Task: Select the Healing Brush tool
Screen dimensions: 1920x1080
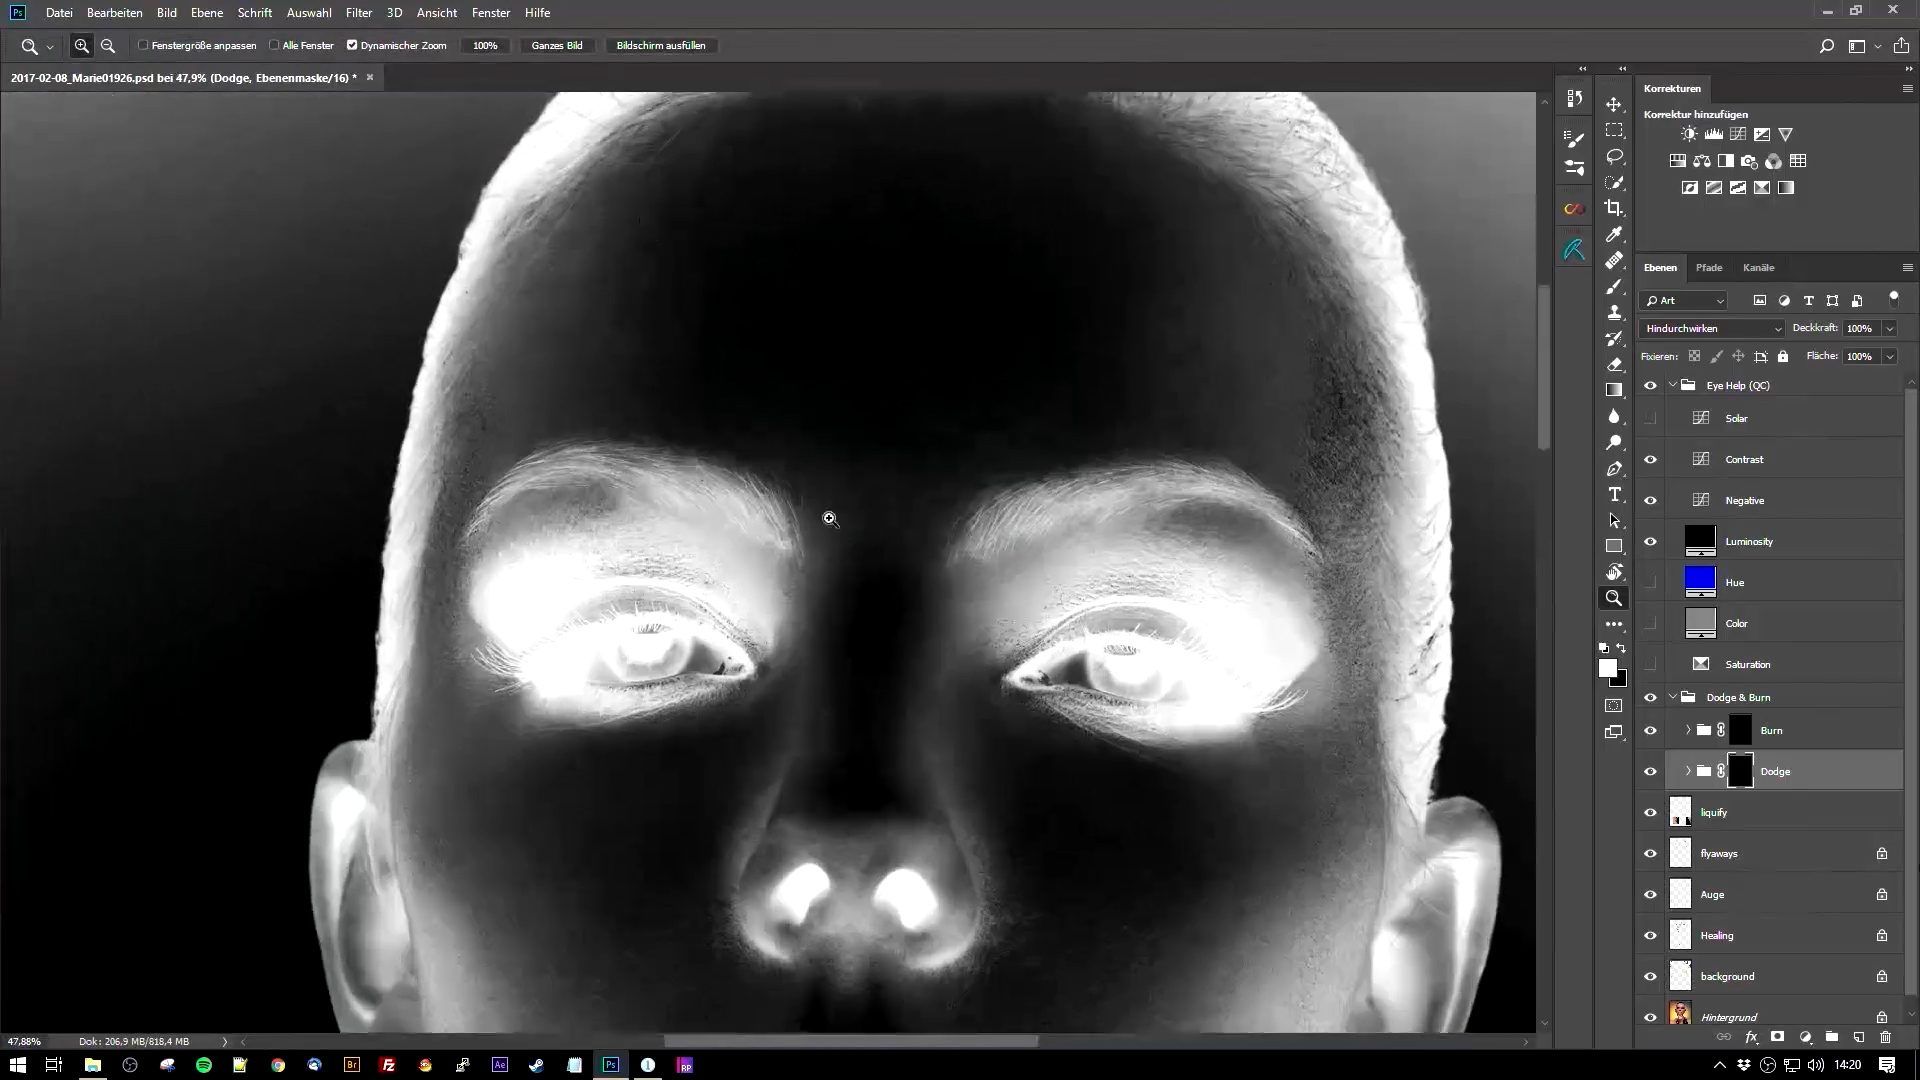Action: (1614, 260)
